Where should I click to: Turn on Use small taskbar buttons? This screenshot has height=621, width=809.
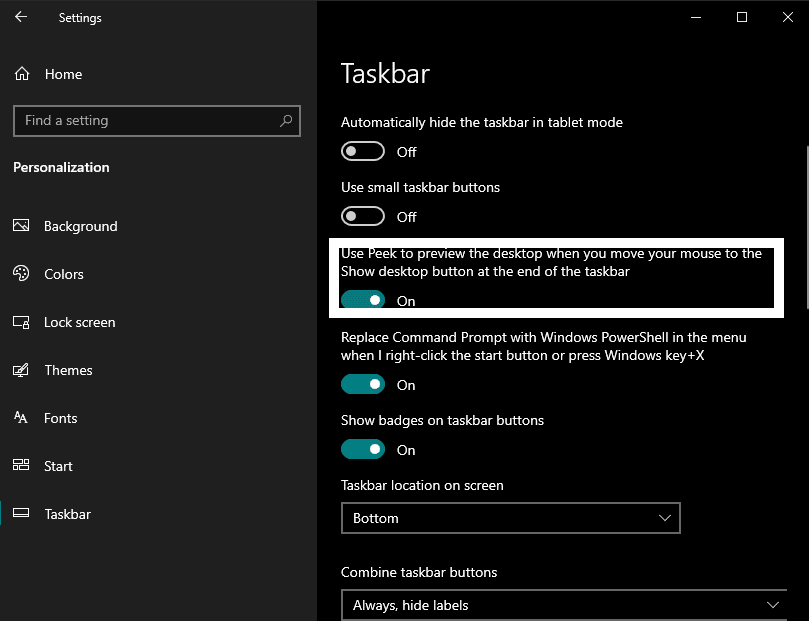tap(363, 216)
